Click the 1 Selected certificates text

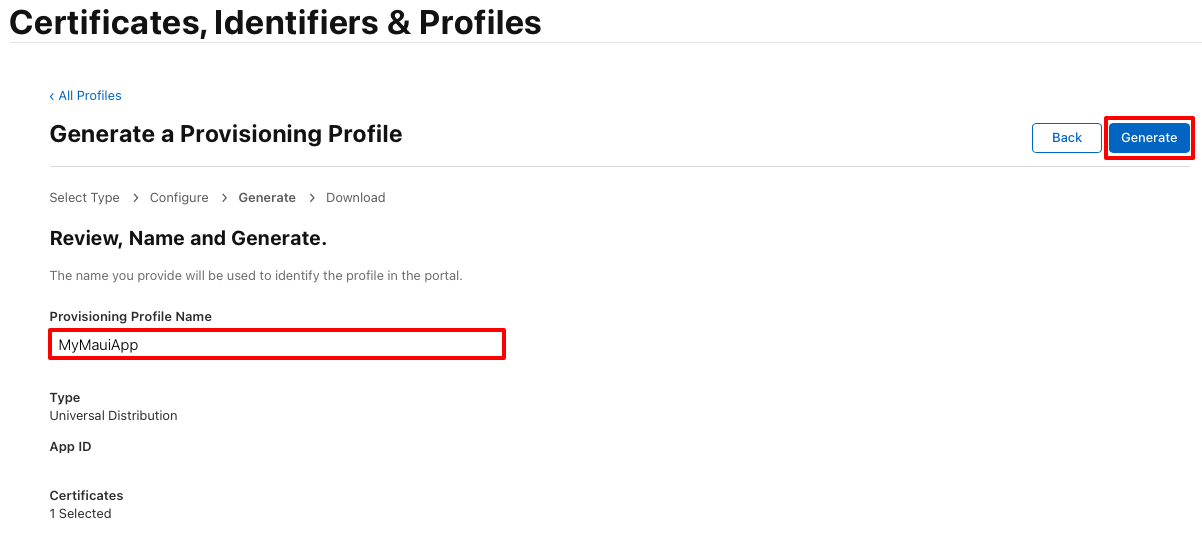[80, 514]
